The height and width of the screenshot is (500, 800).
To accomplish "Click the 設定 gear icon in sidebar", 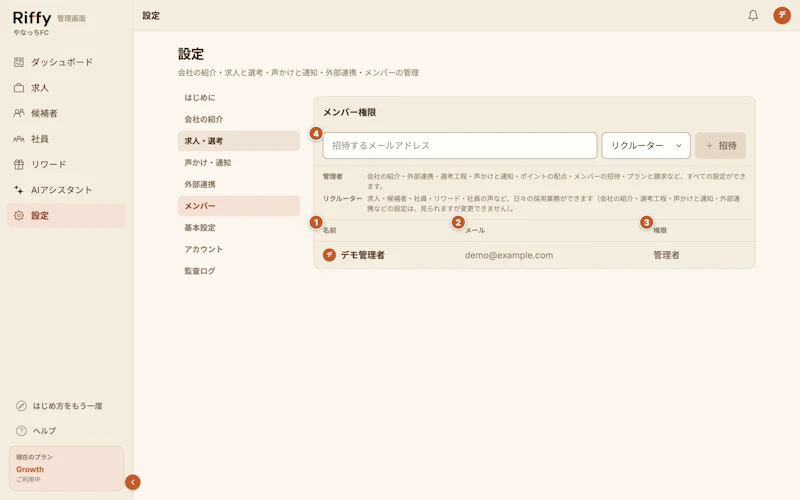I will 19,215.
